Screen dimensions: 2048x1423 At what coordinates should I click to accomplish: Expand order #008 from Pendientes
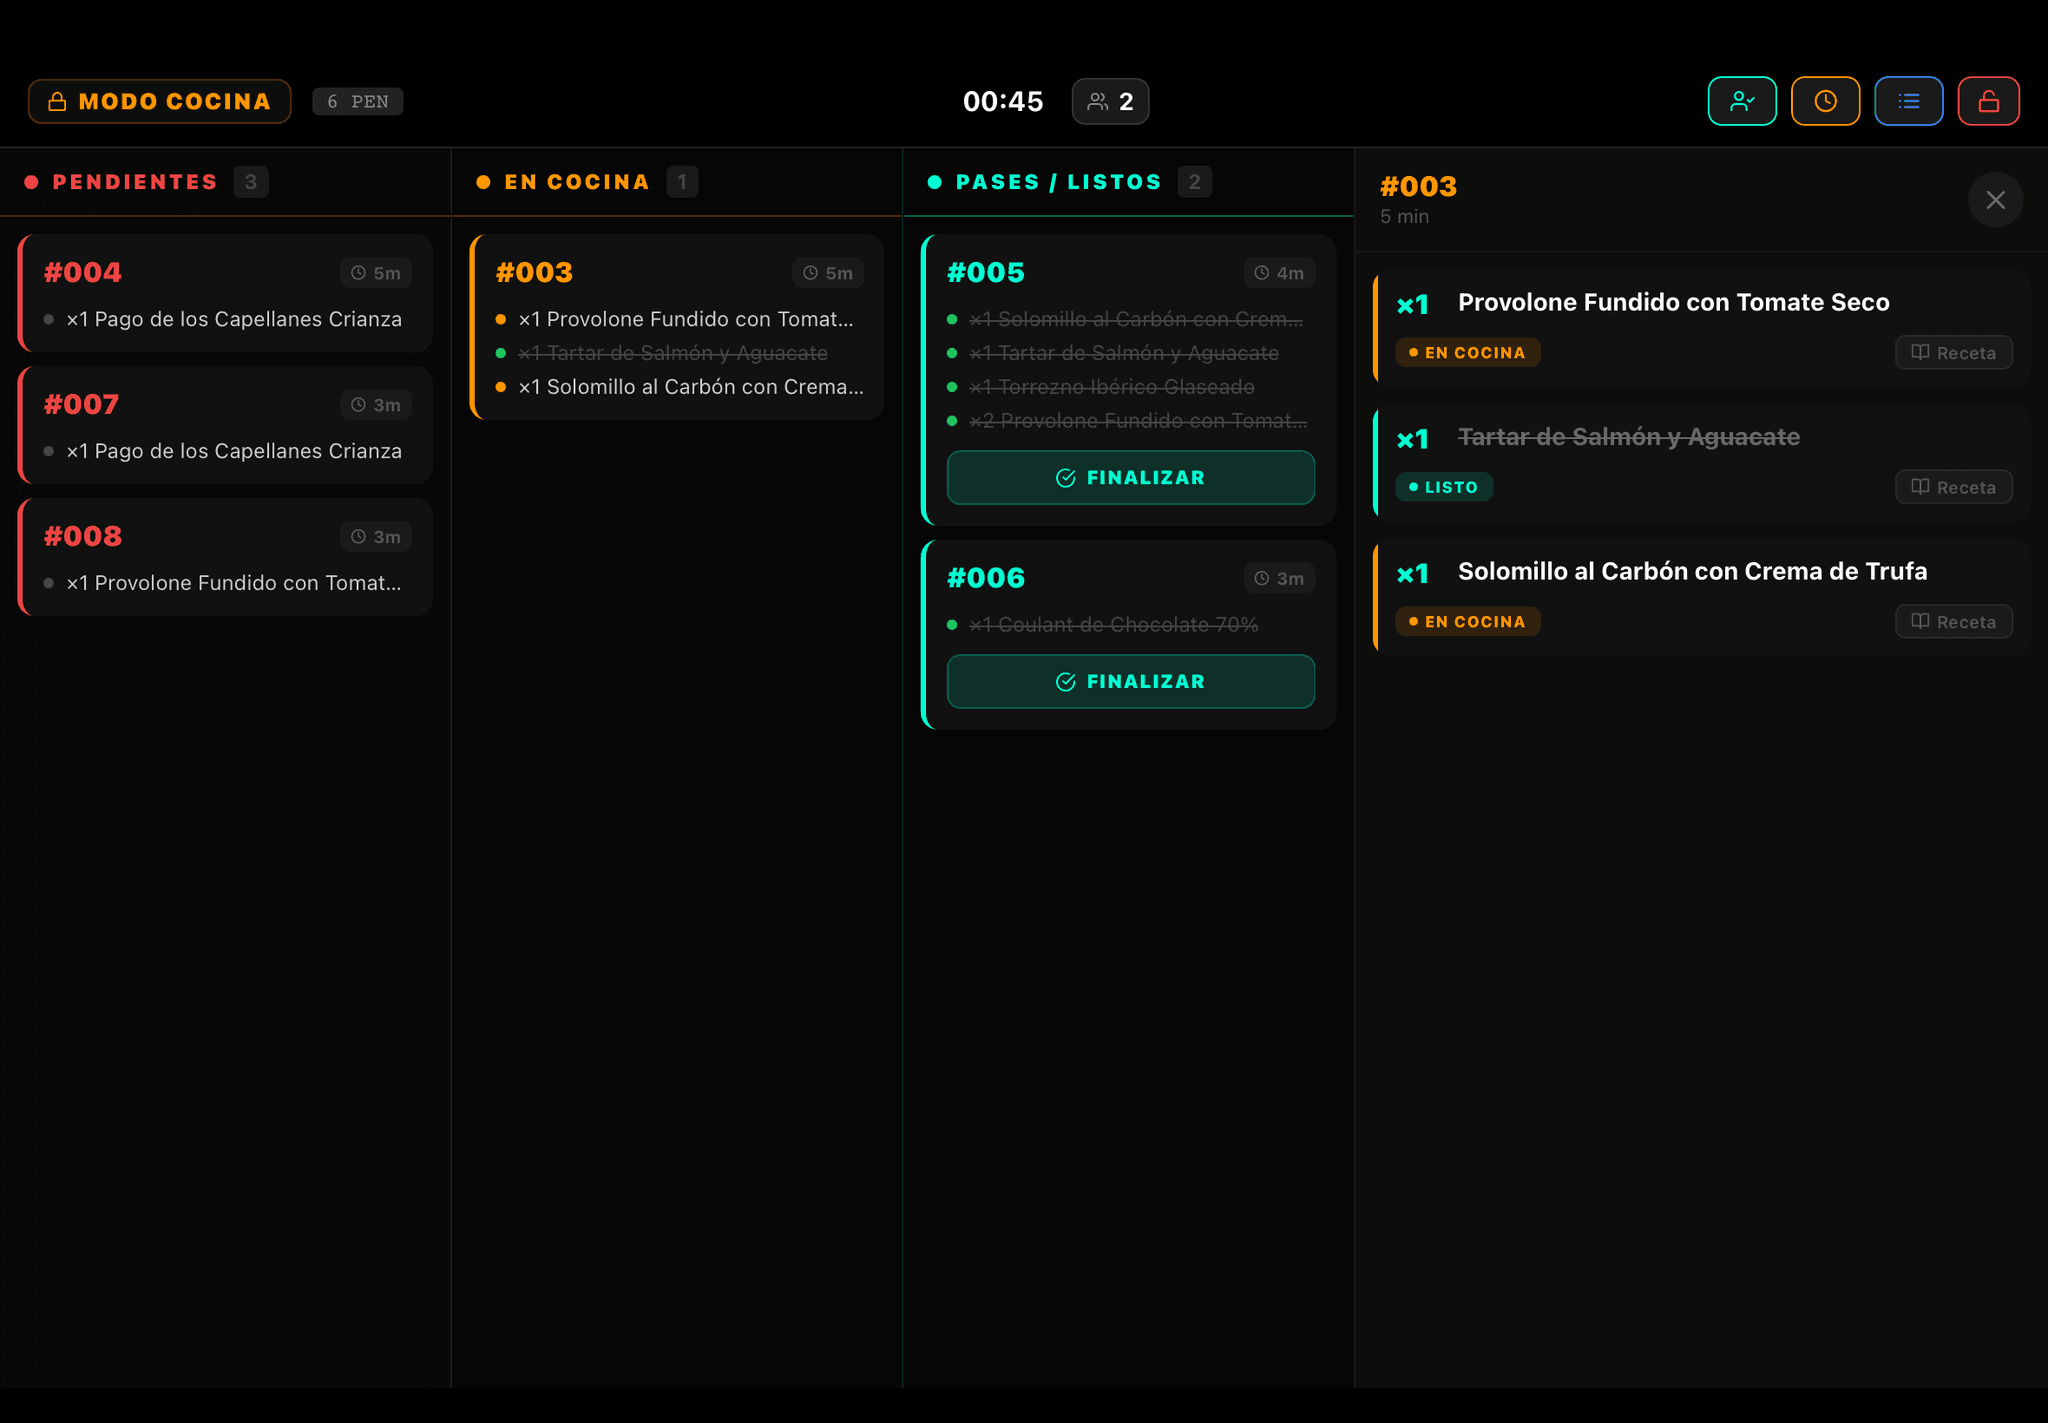point(224,557)
